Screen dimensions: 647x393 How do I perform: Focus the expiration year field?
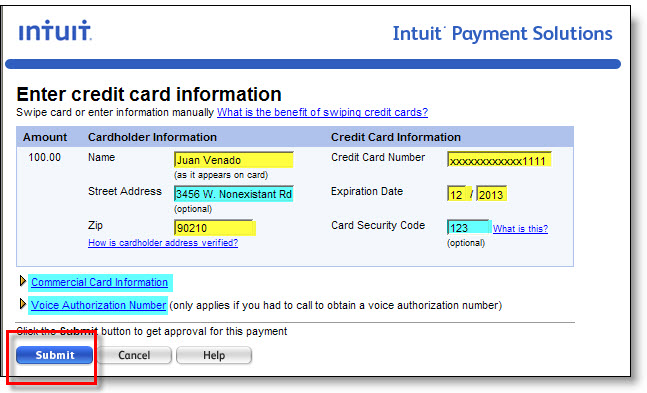pyautogui.click(x=491, y=194)
